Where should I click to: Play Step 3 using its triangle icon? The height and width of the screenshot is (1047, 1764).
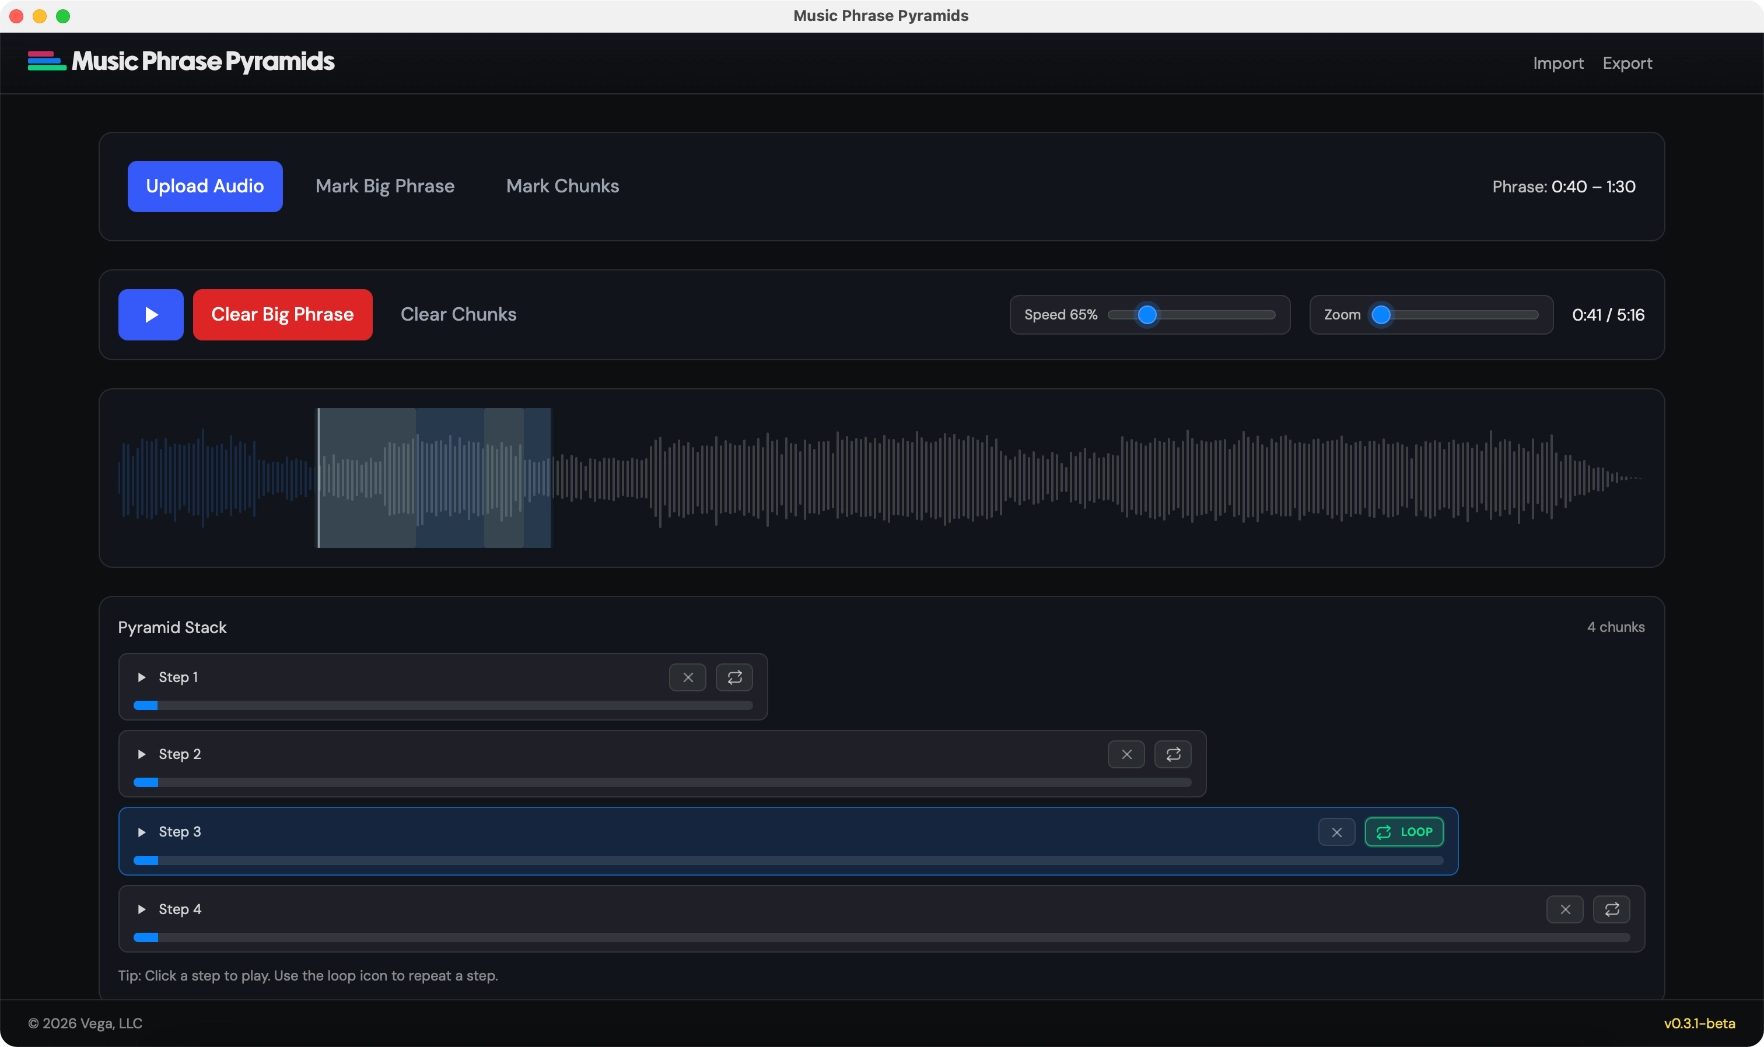point(141,831)
